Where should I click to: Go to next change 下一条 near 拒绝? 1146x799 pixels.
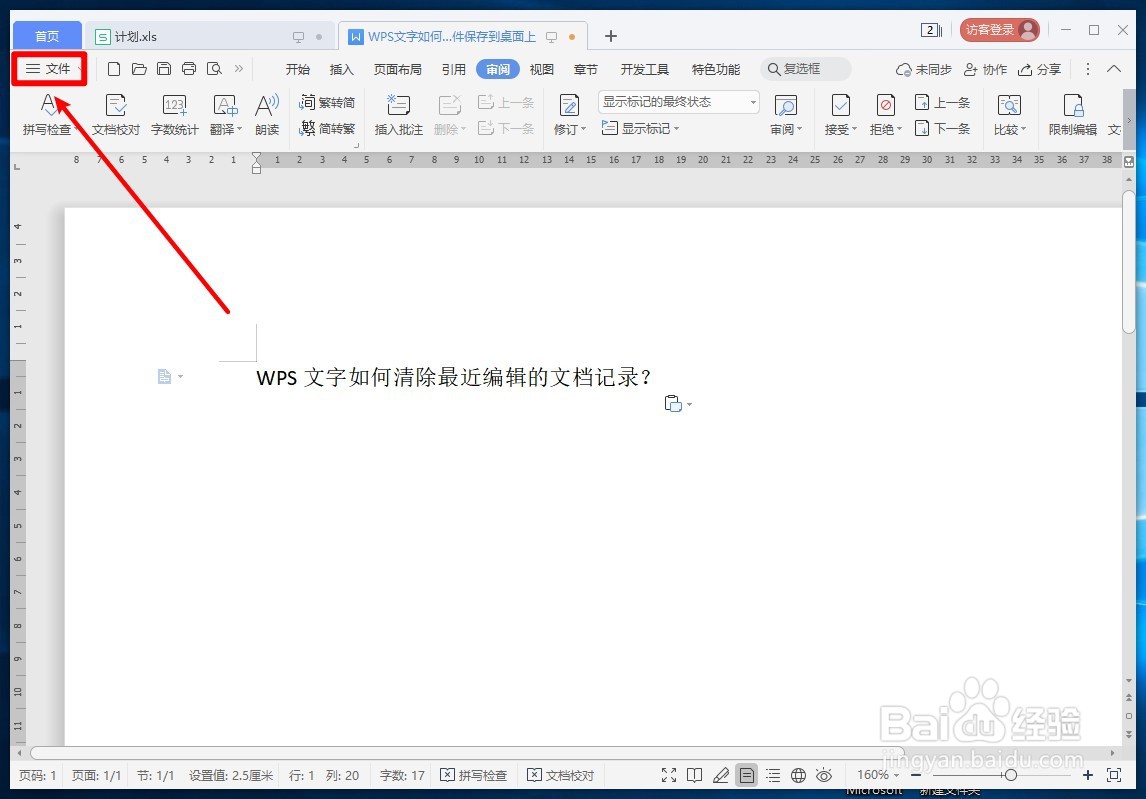coord(942,129)
